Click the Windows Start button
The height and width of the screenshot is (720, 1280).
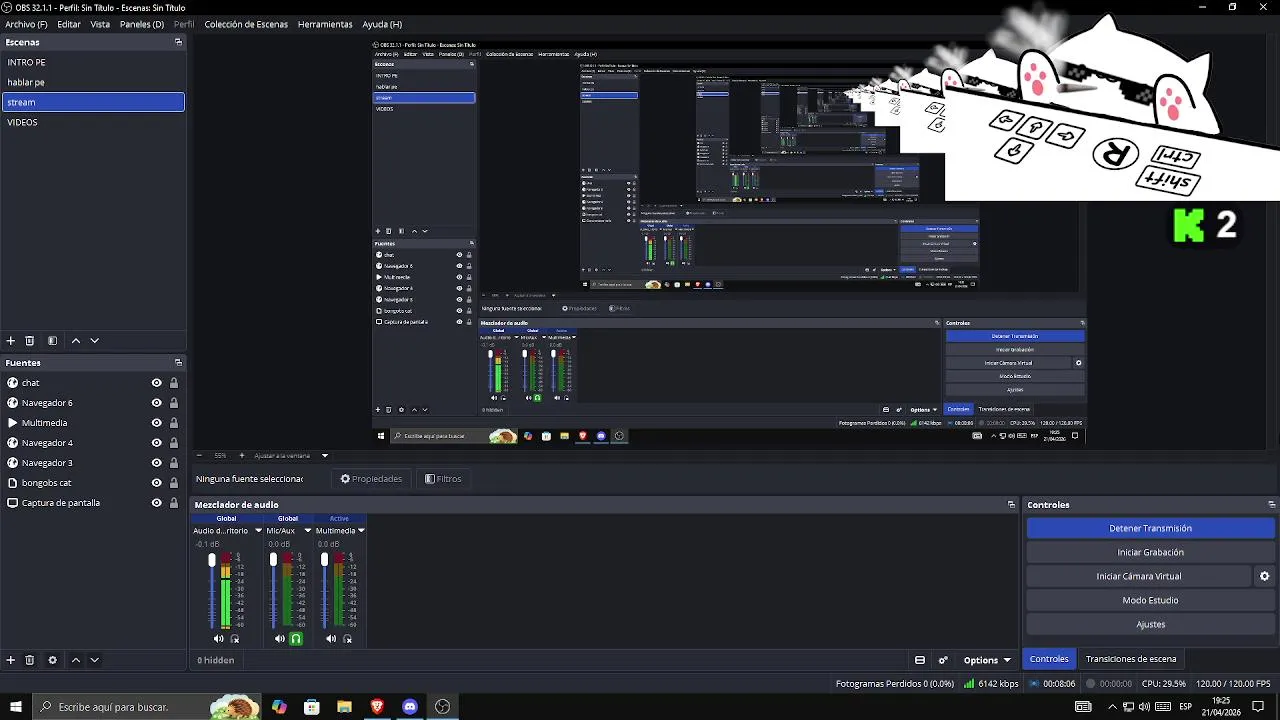16,707
